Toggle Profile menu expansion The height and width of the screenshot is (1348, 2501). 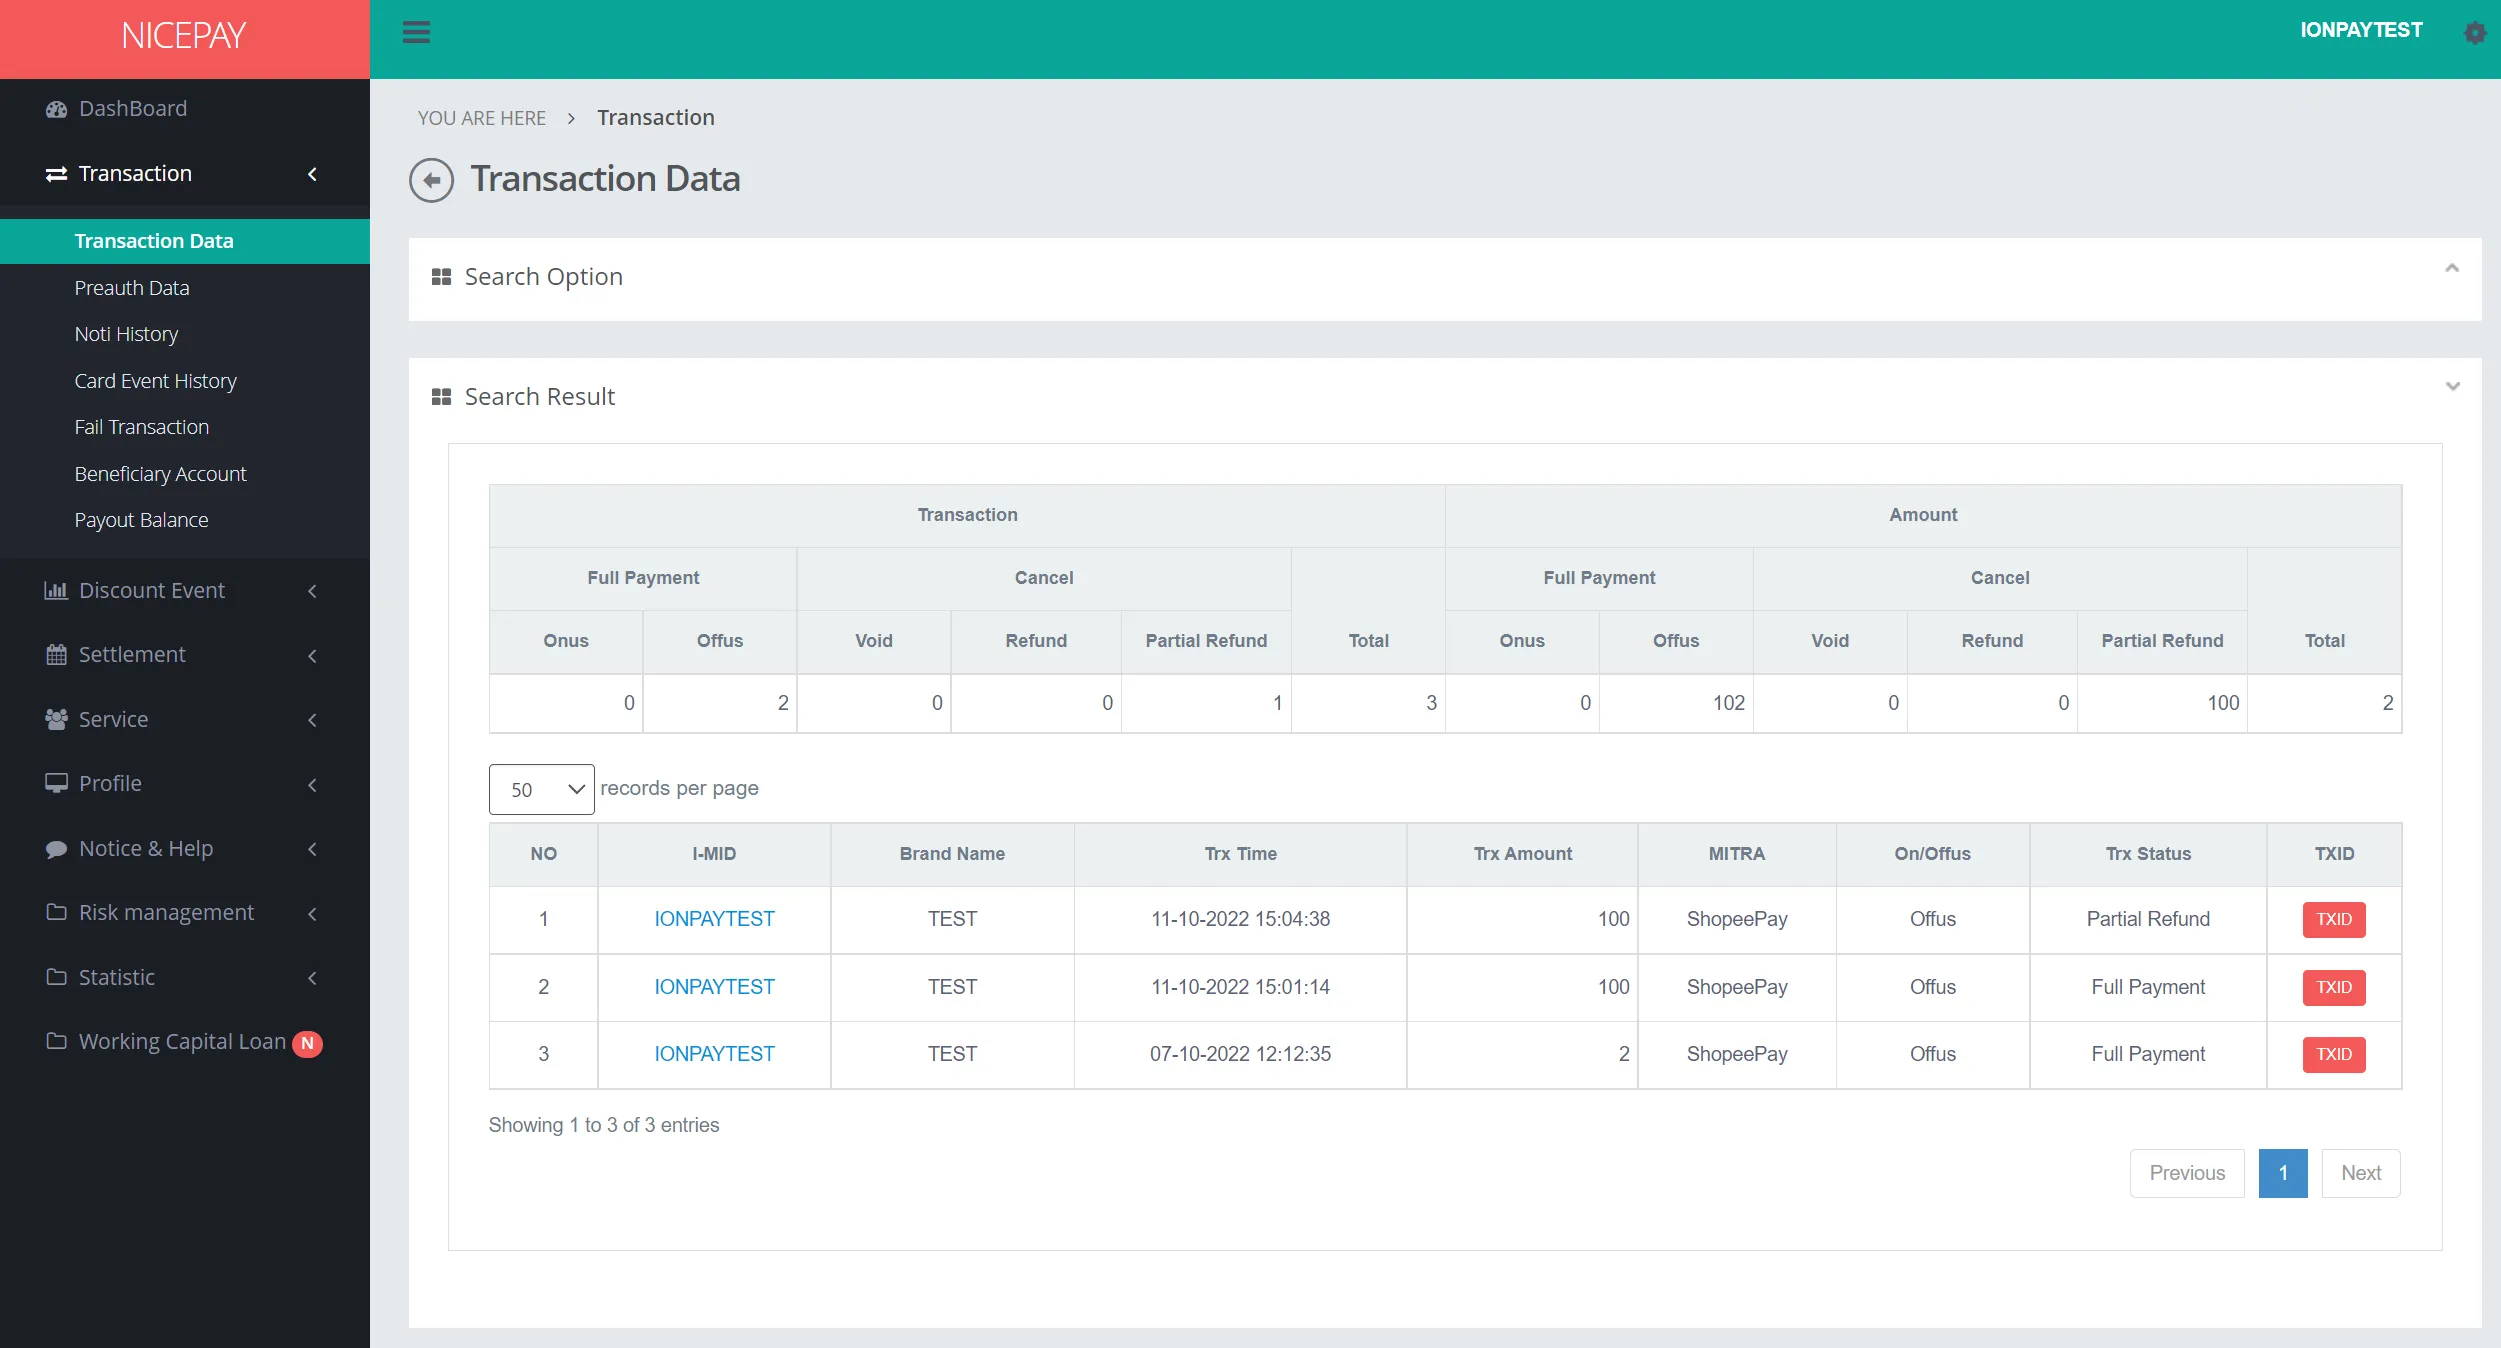tap(184, 782)
